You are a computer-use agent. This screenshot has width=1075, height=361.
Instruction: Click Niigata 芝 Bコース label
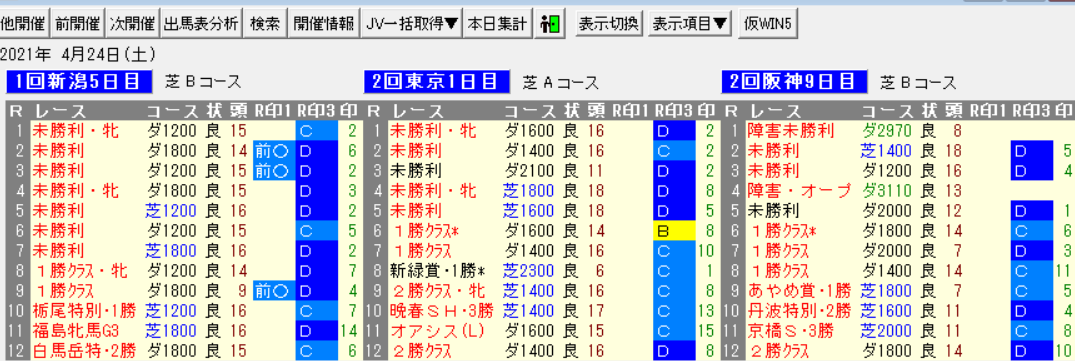coord(204,83)
